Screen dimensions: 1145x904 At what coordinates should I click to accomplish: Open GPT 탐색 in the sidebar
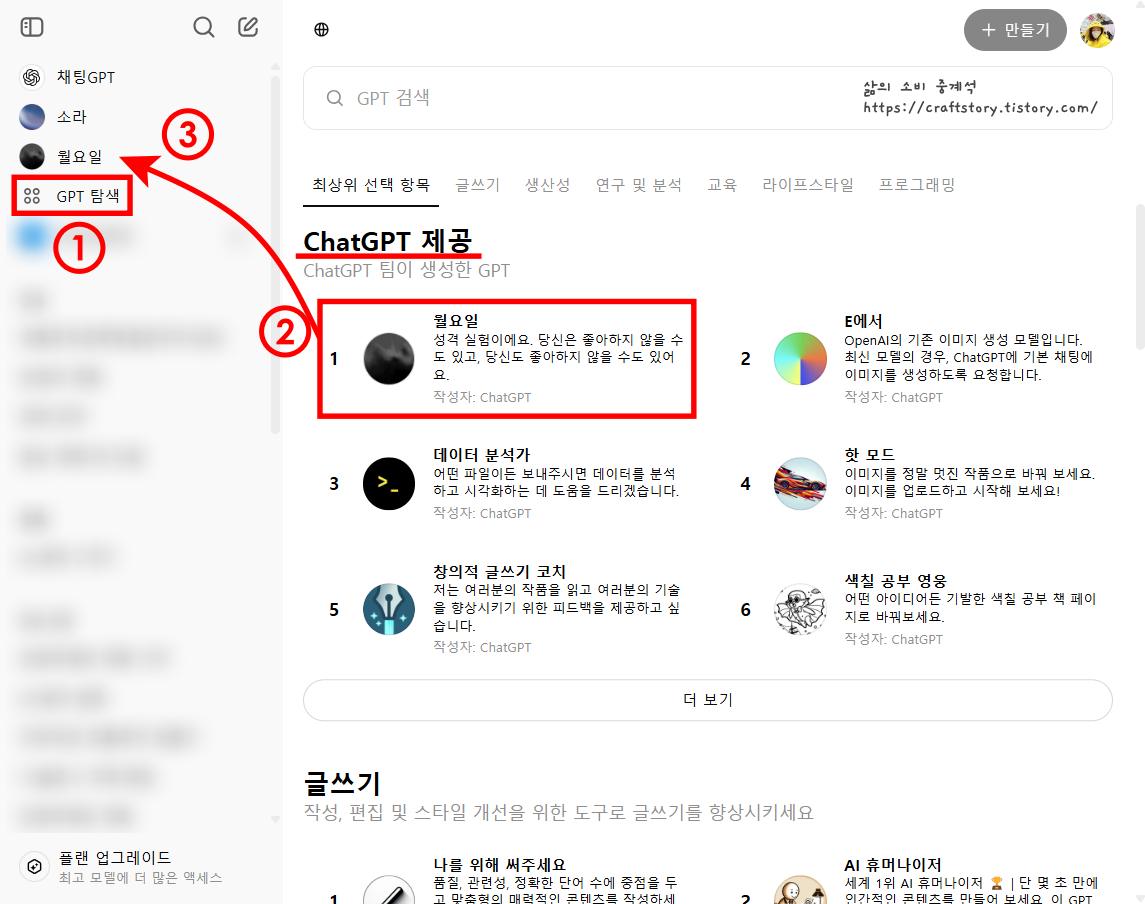(x=72, y=196)
